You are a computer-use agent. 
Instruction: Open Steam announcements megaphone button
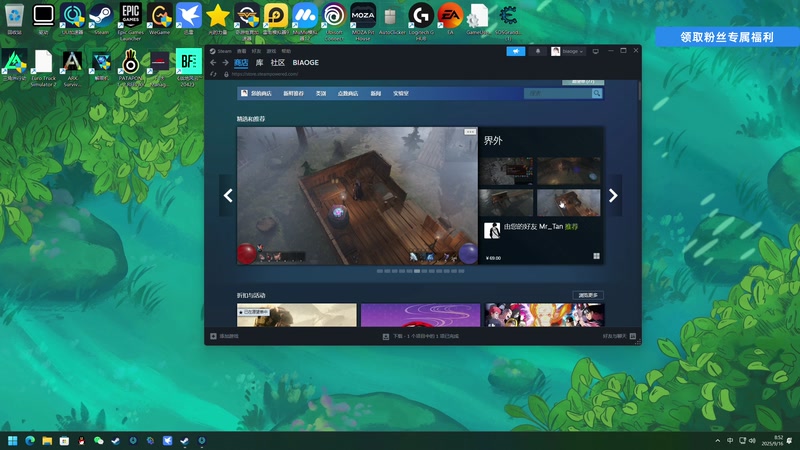[x=516, y=51]
